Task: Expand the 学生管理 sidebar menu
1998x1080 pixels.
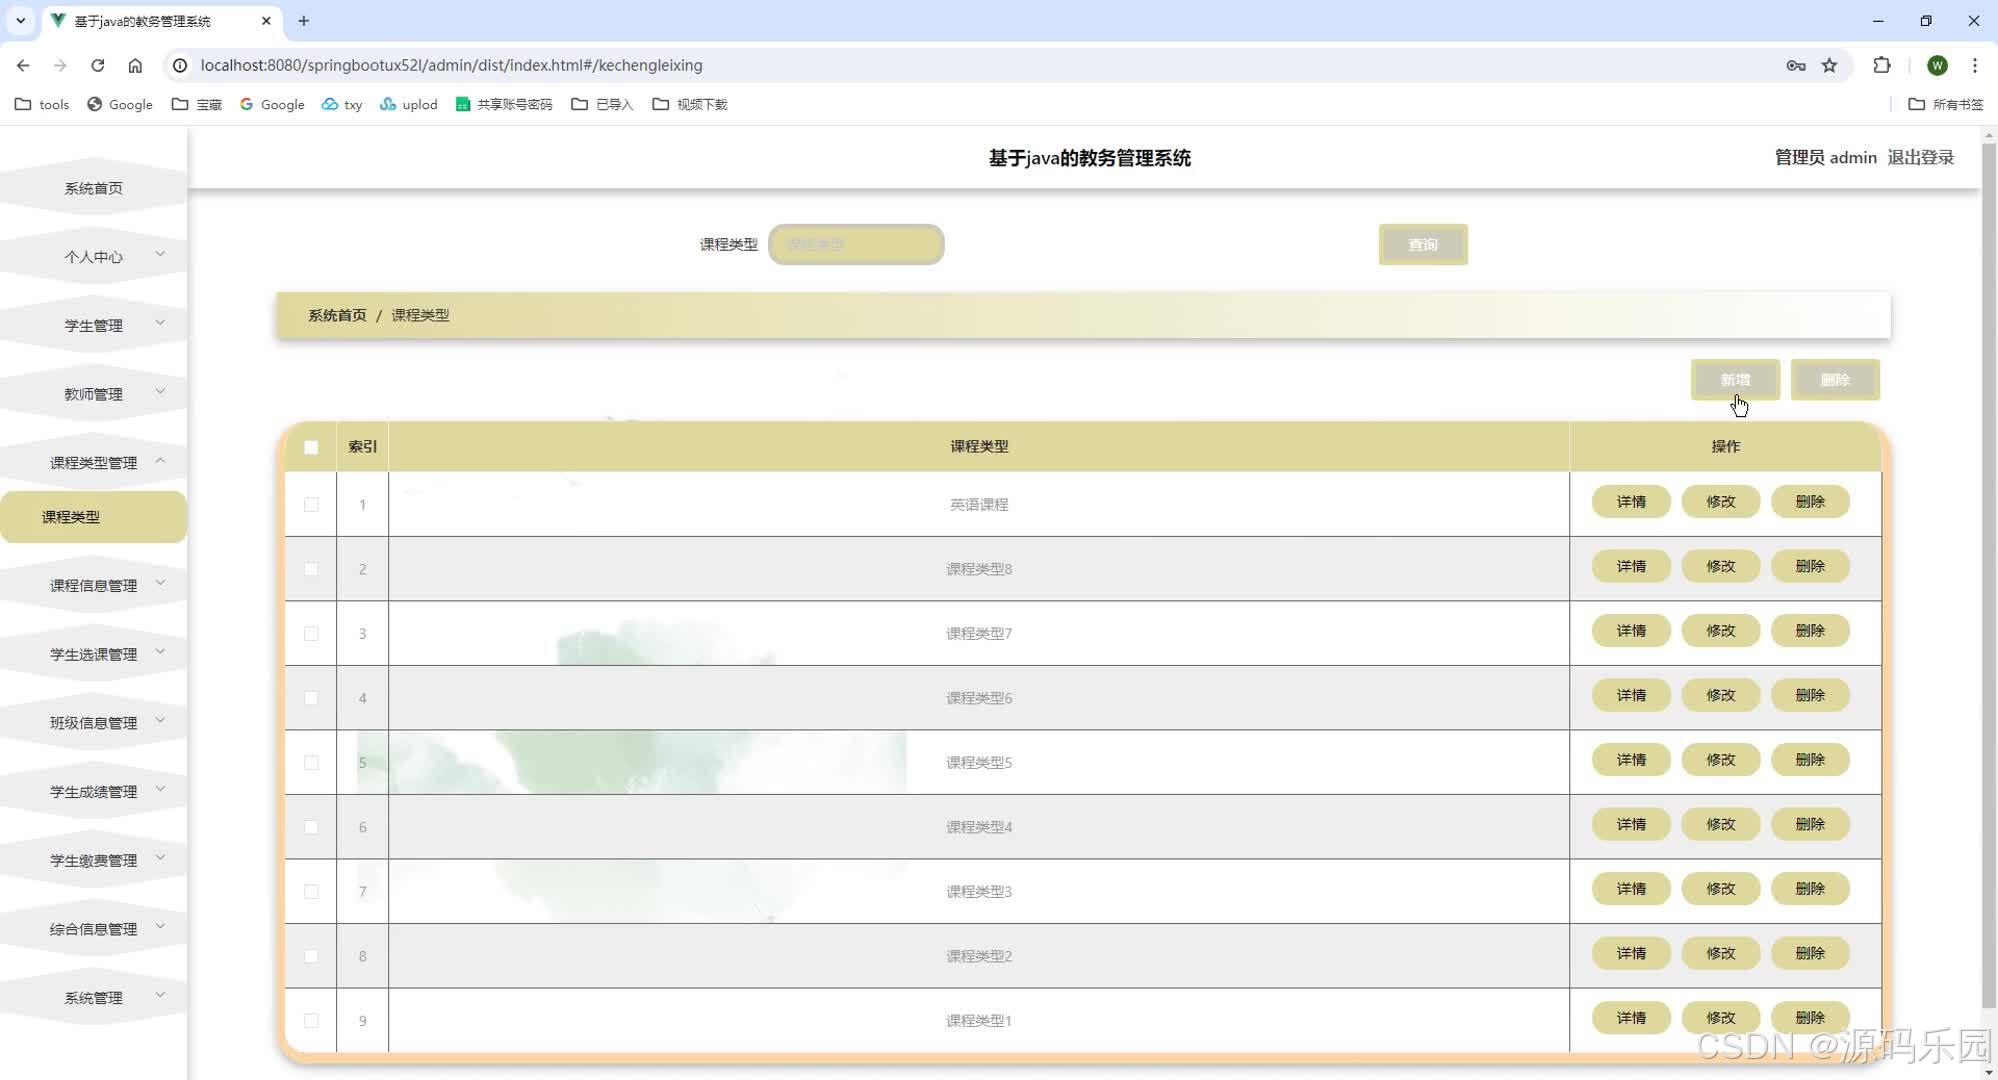Action: (x=94, y=325)
